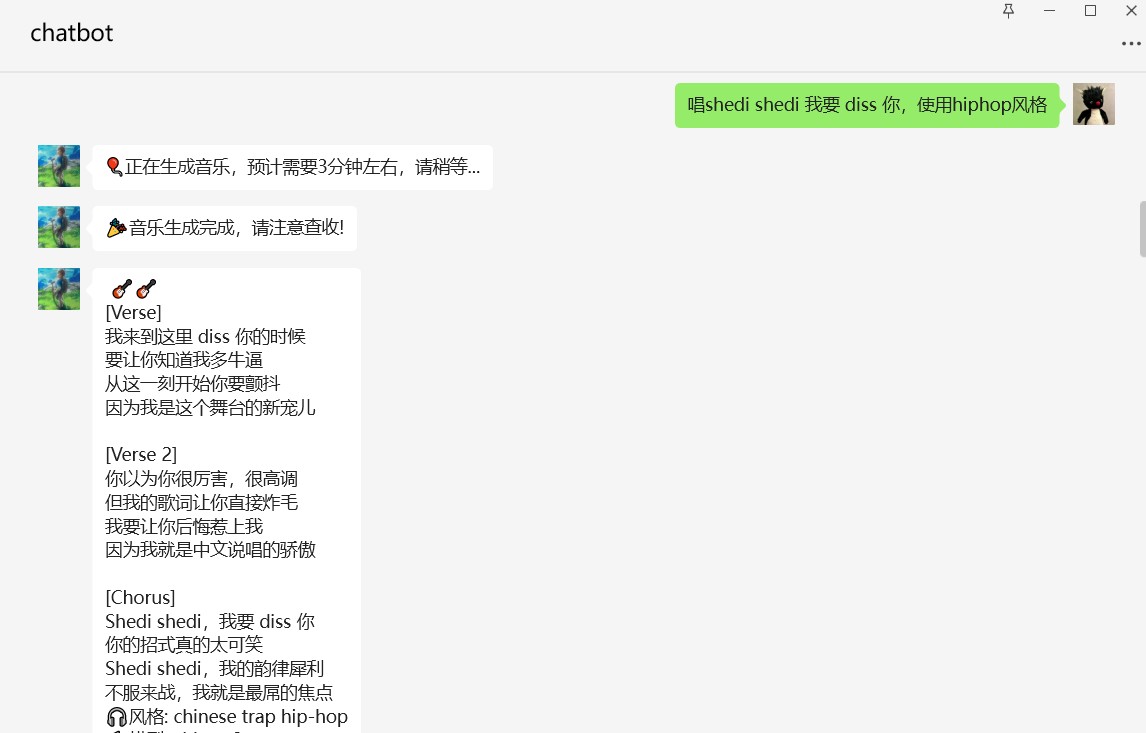
Task: Click lyric line '因为我就是中文说唱的骄傲'
Action: tap(210, 550)
